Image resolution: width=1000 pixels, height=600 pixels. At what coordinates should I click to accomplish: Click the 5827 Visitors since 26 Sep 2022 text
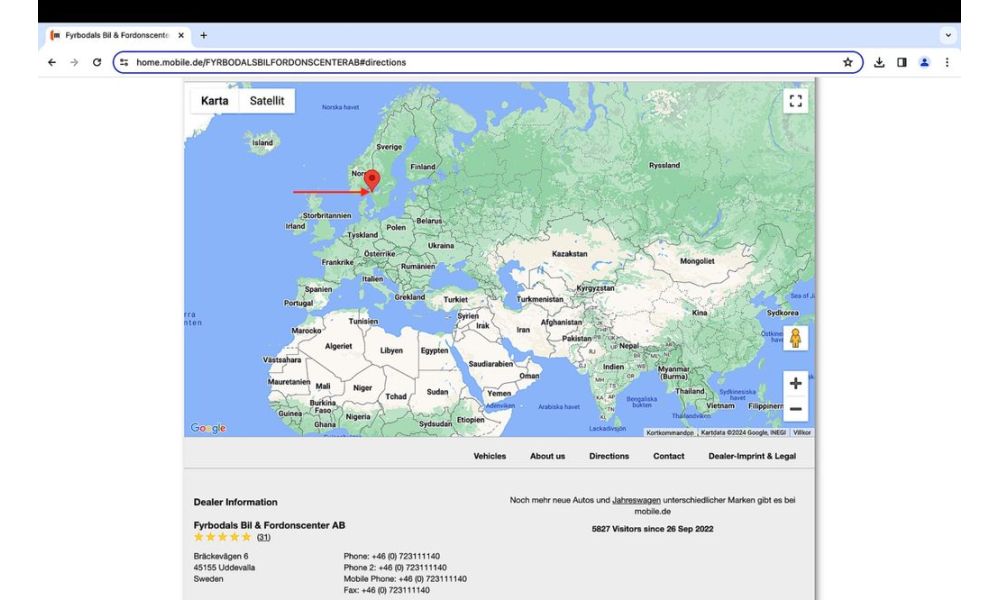point(652,529)
